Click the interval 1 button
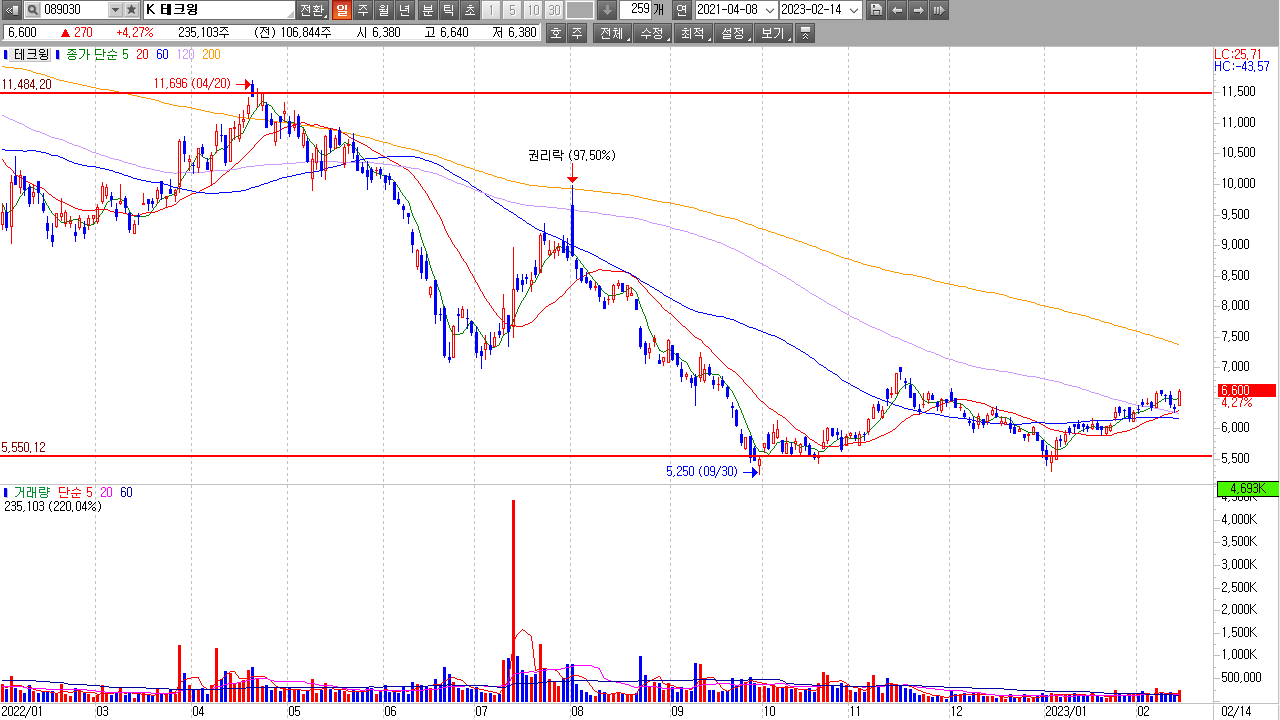 [x=491, y=10]
